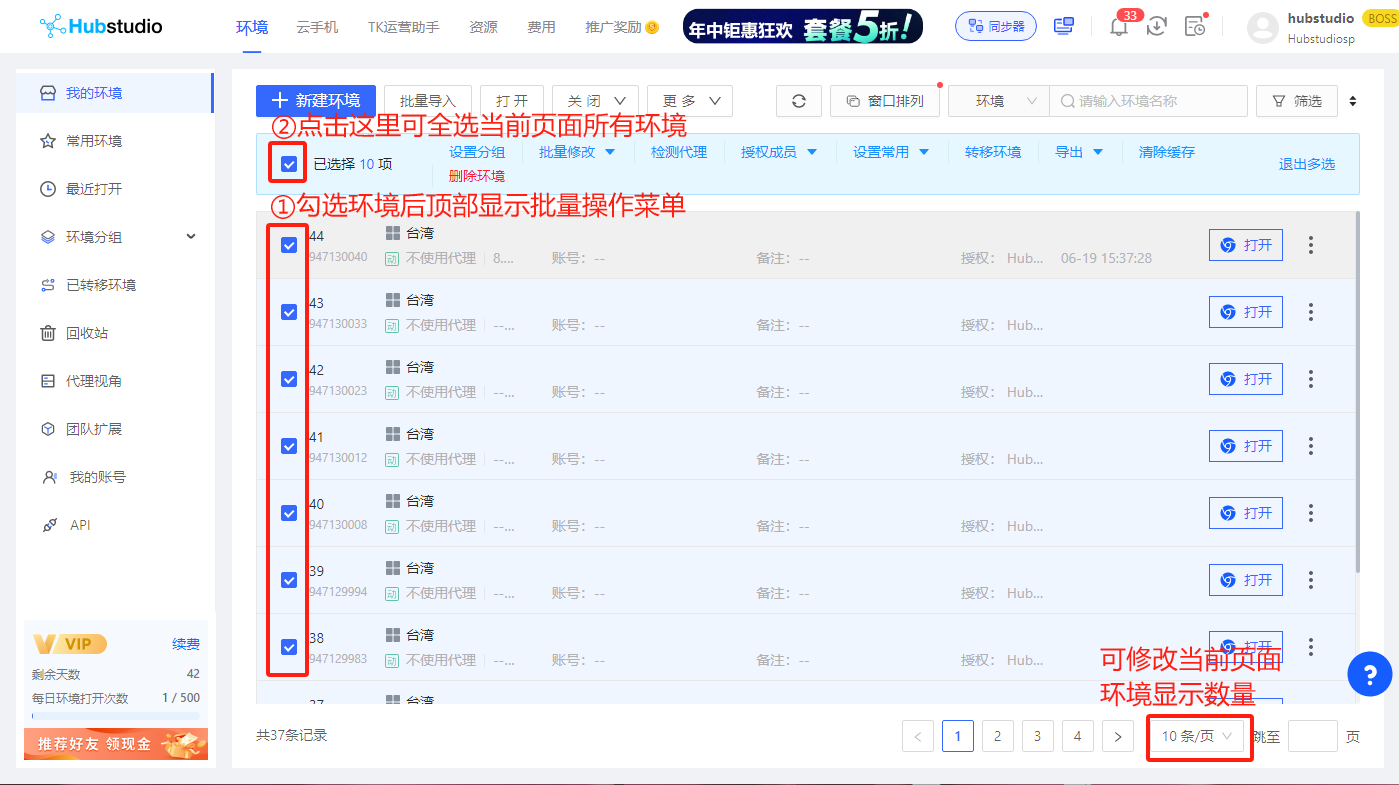The width and height of the screenshot is (1399, 785).
Task: Open more options dots for environment 42
Action: pyautogui.click(x=1311, y=379)
